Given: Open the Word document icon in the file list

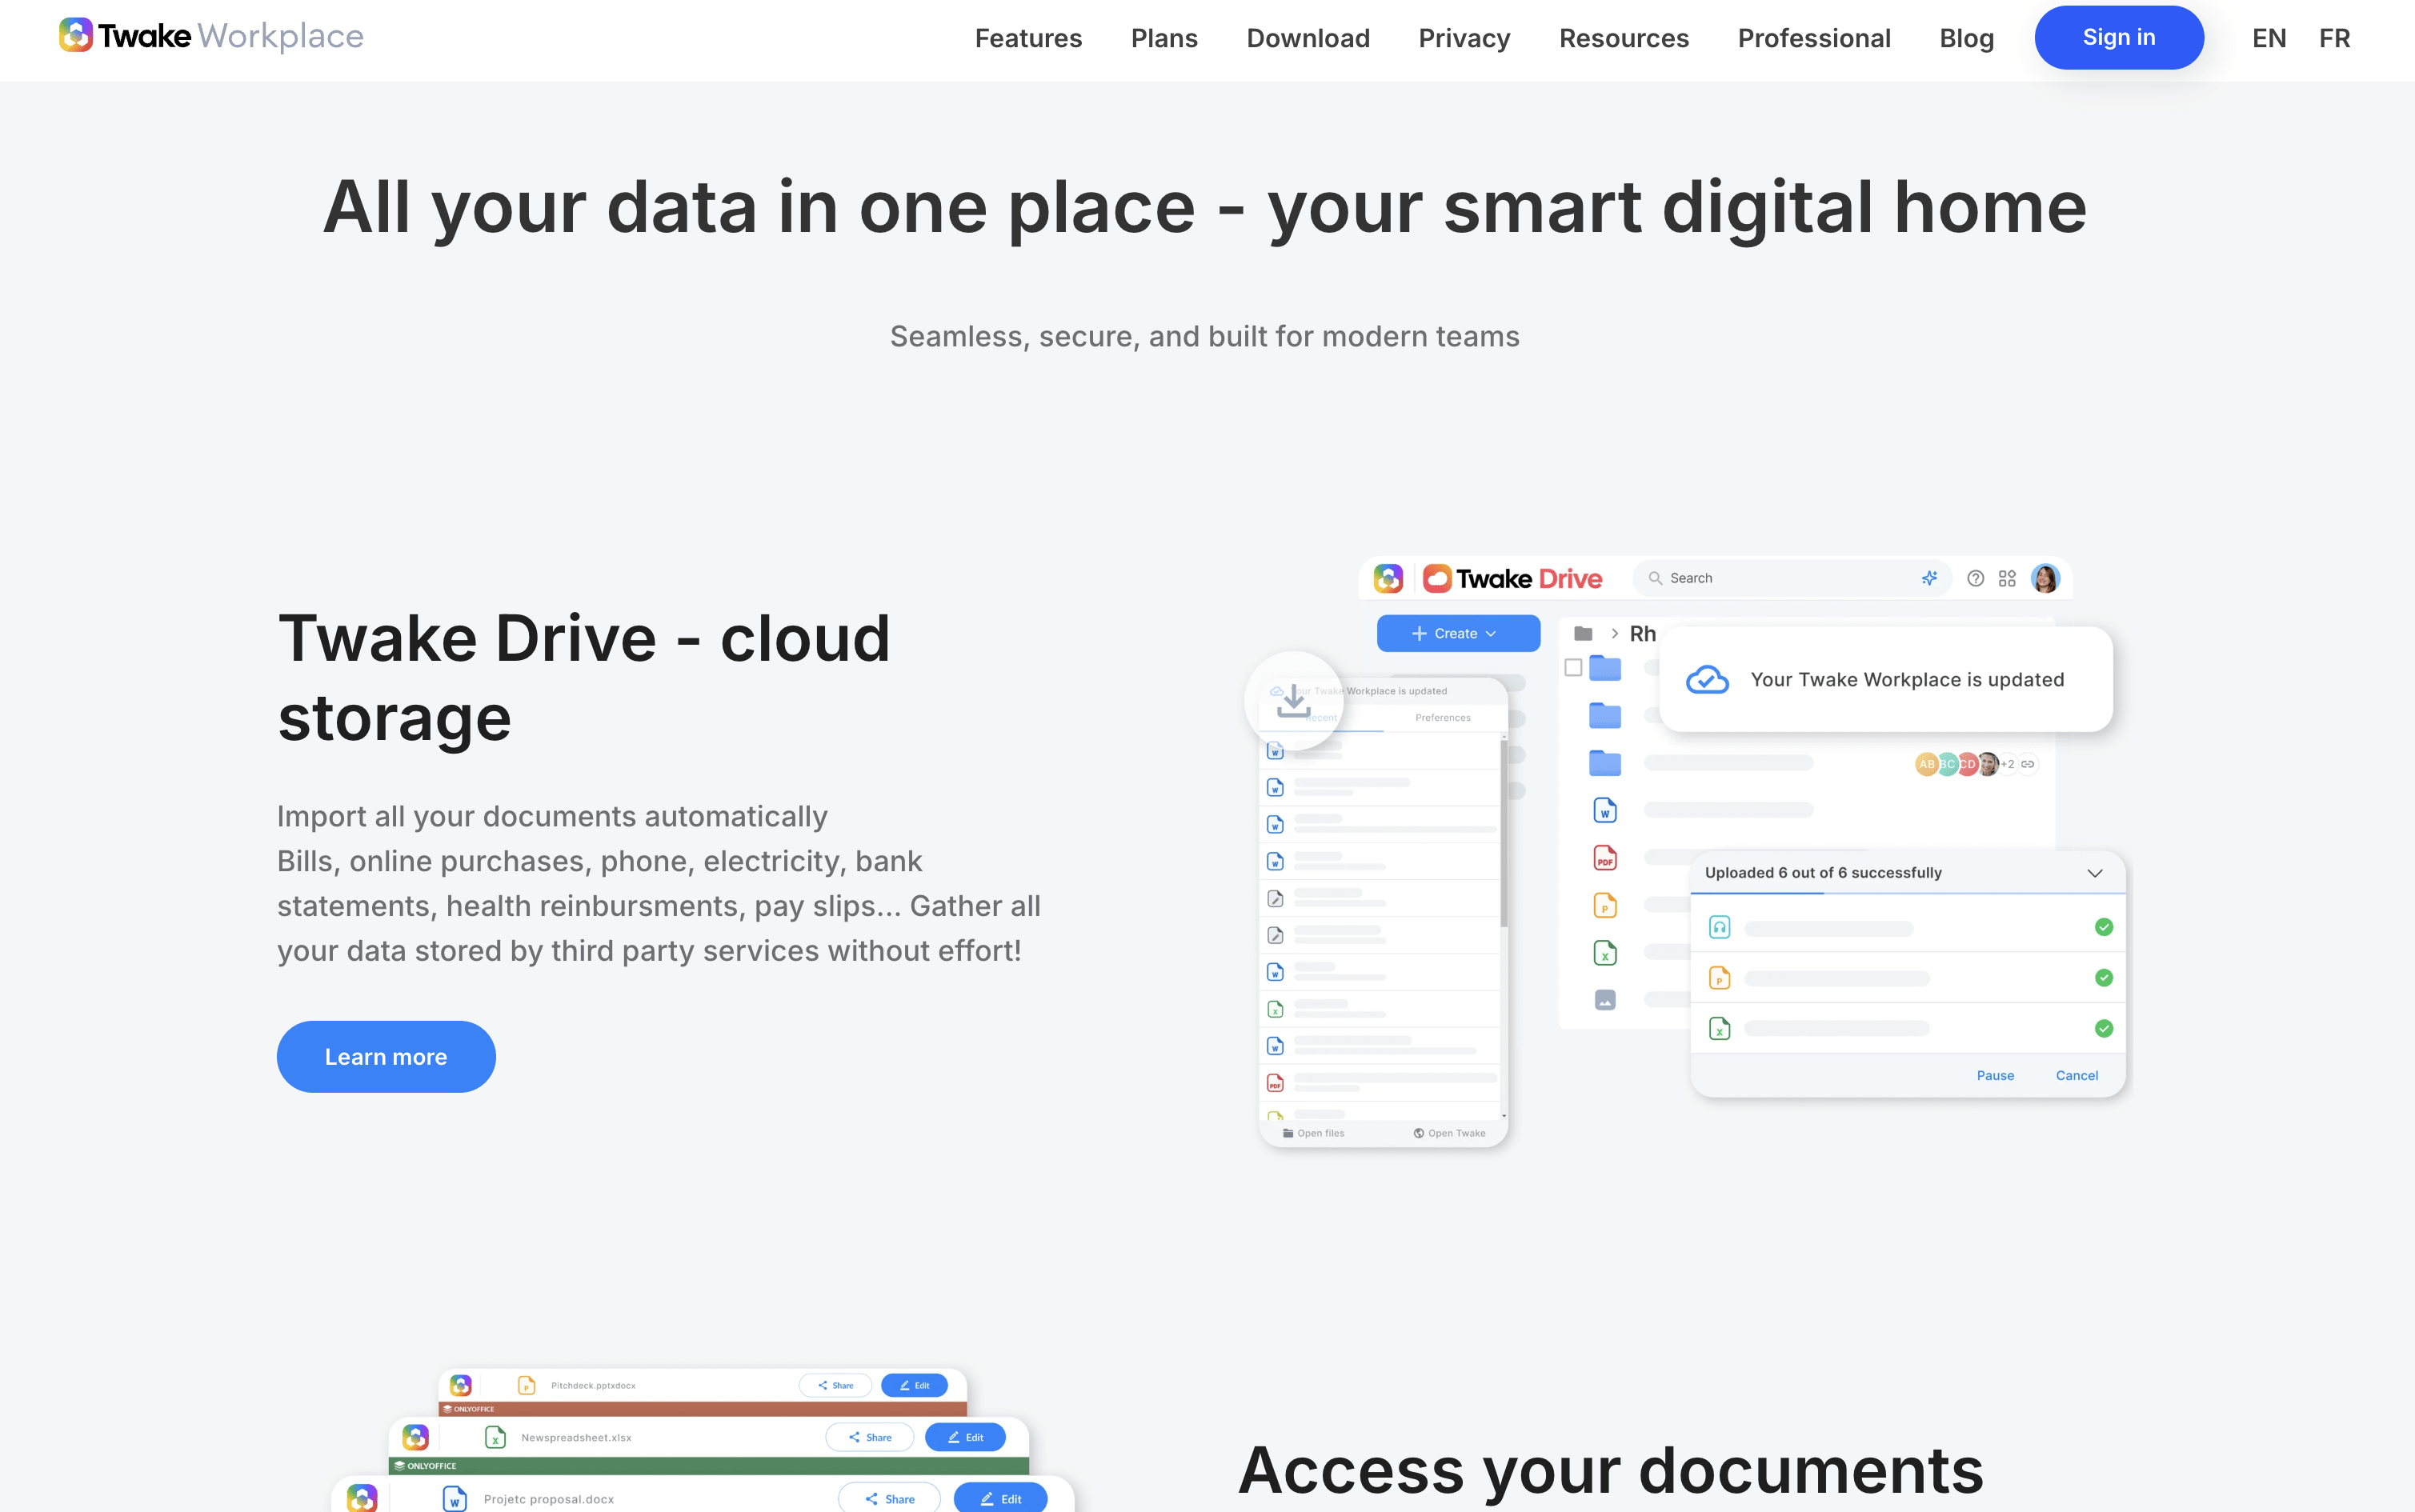Looking at the screenshot, I should coord(1605,811).
